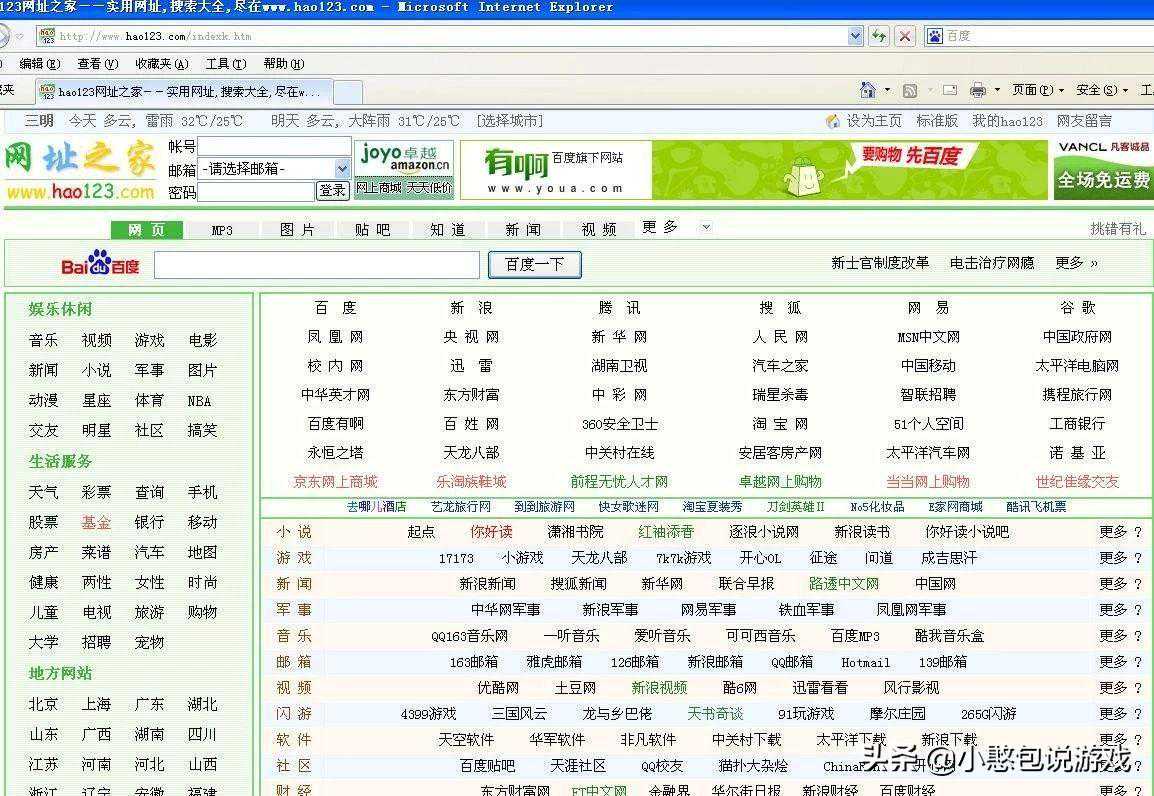Switch to the MP3 search tab
The image size is (1154, 796).
222,230
